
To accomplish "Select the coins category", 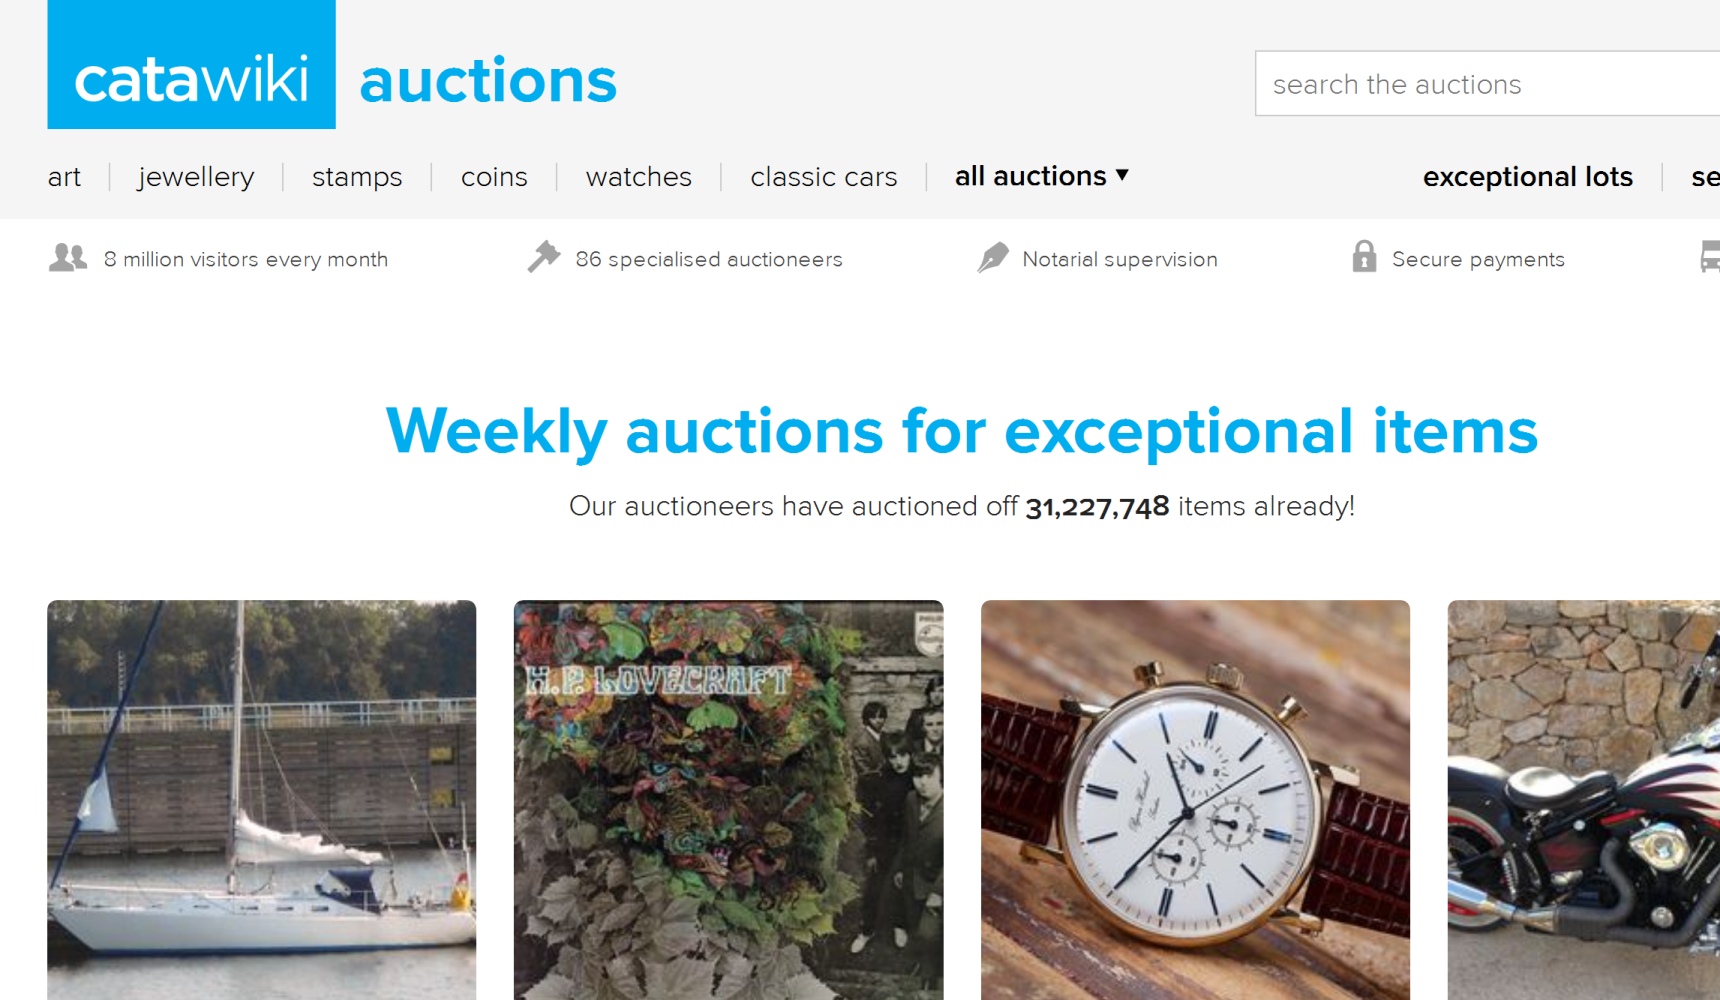I will (x=494, y=177).
